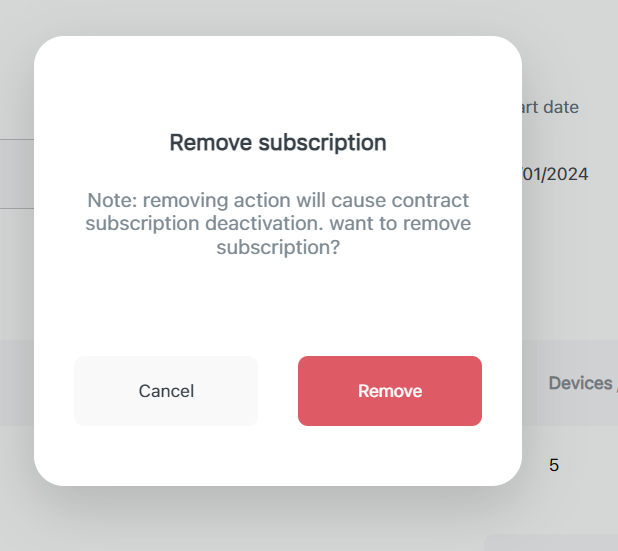Click the word Remove in dialog heading
Viewport: 618px width, 551px height.
210,142
